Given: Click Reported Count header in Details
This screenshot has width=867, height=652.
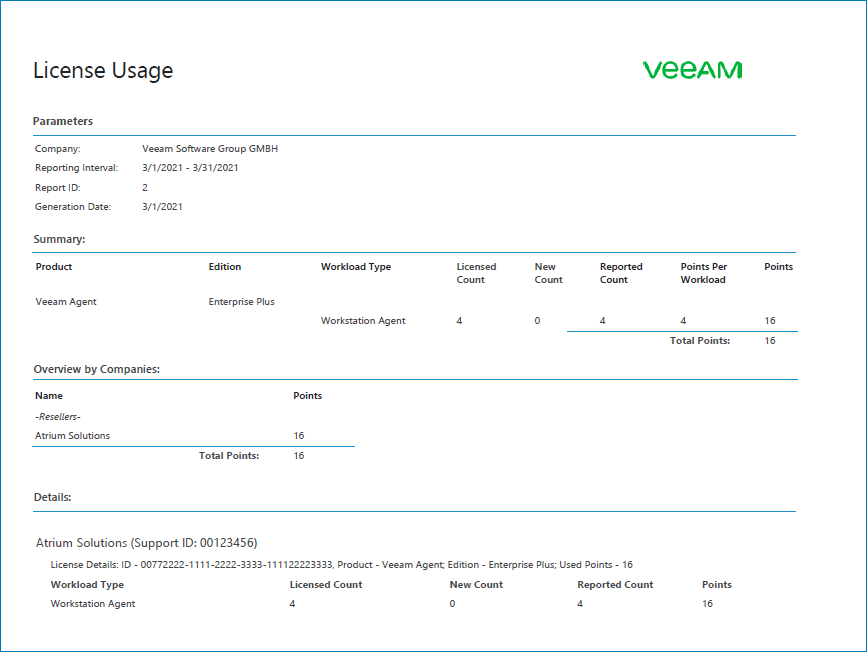Looking at the screenshot, I should 615,585.
